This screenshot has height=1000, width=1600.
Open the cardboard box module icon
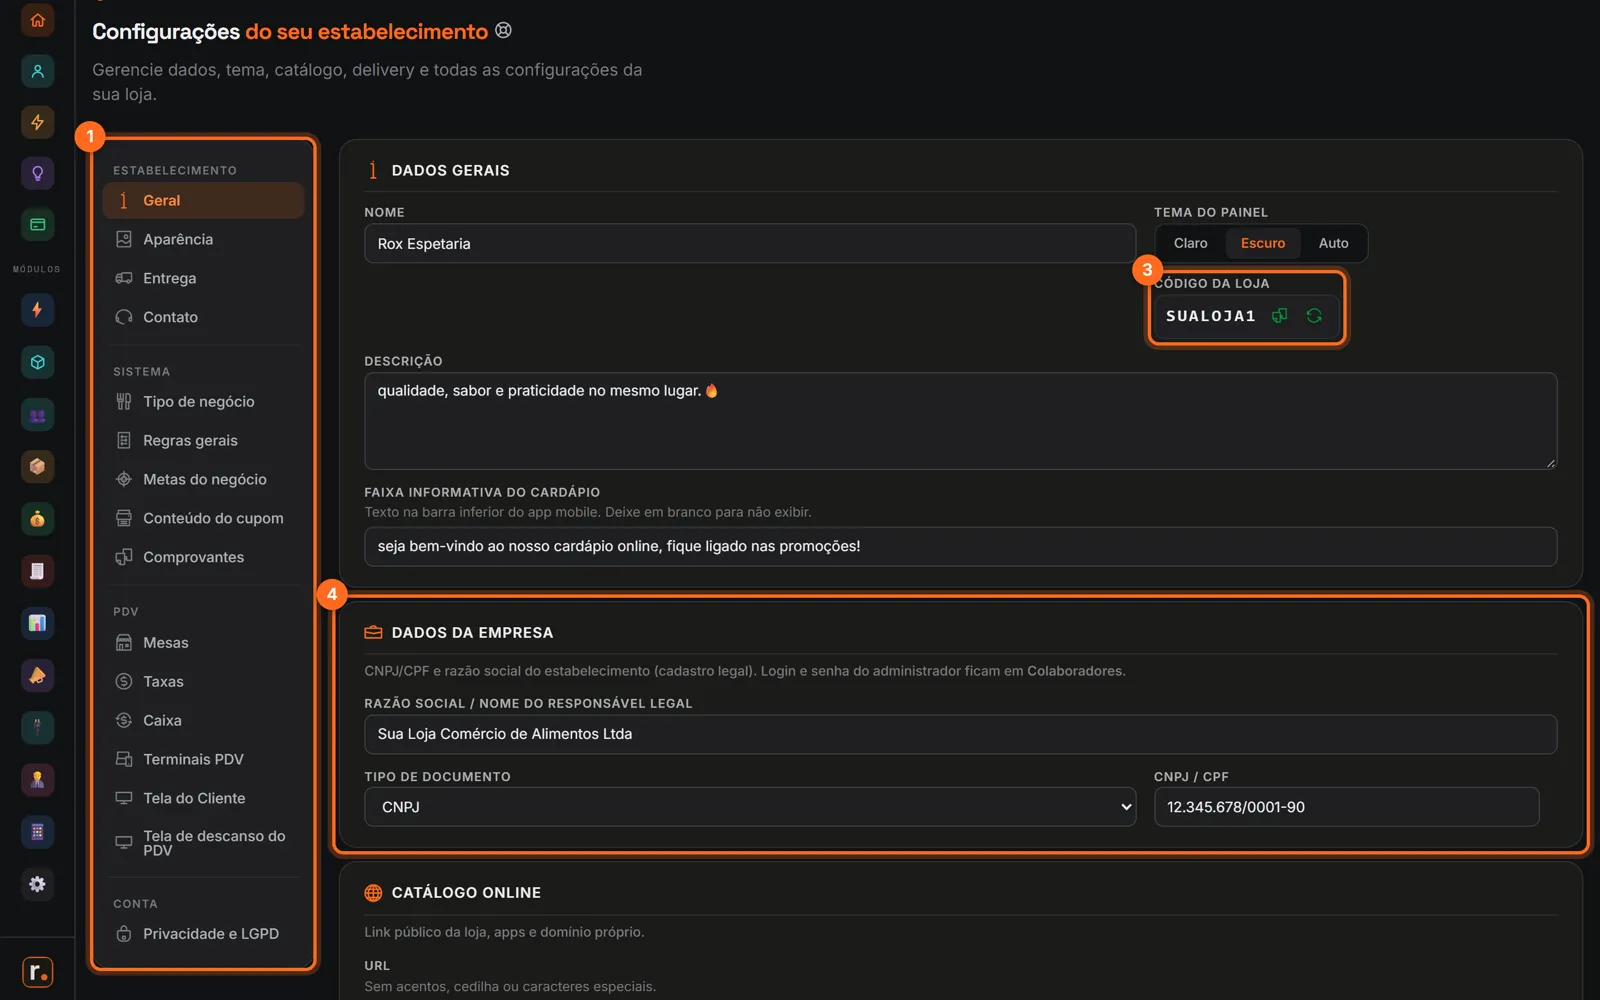click(37, 467)
